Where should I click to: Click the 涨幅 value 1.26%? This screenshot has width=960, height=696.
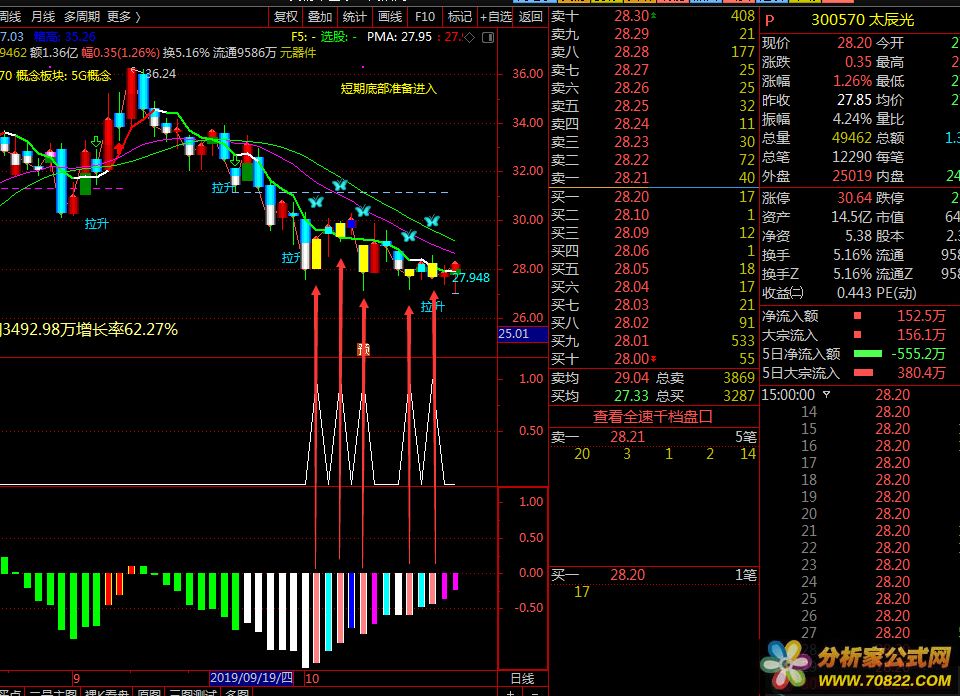click(x=852, y=81)
